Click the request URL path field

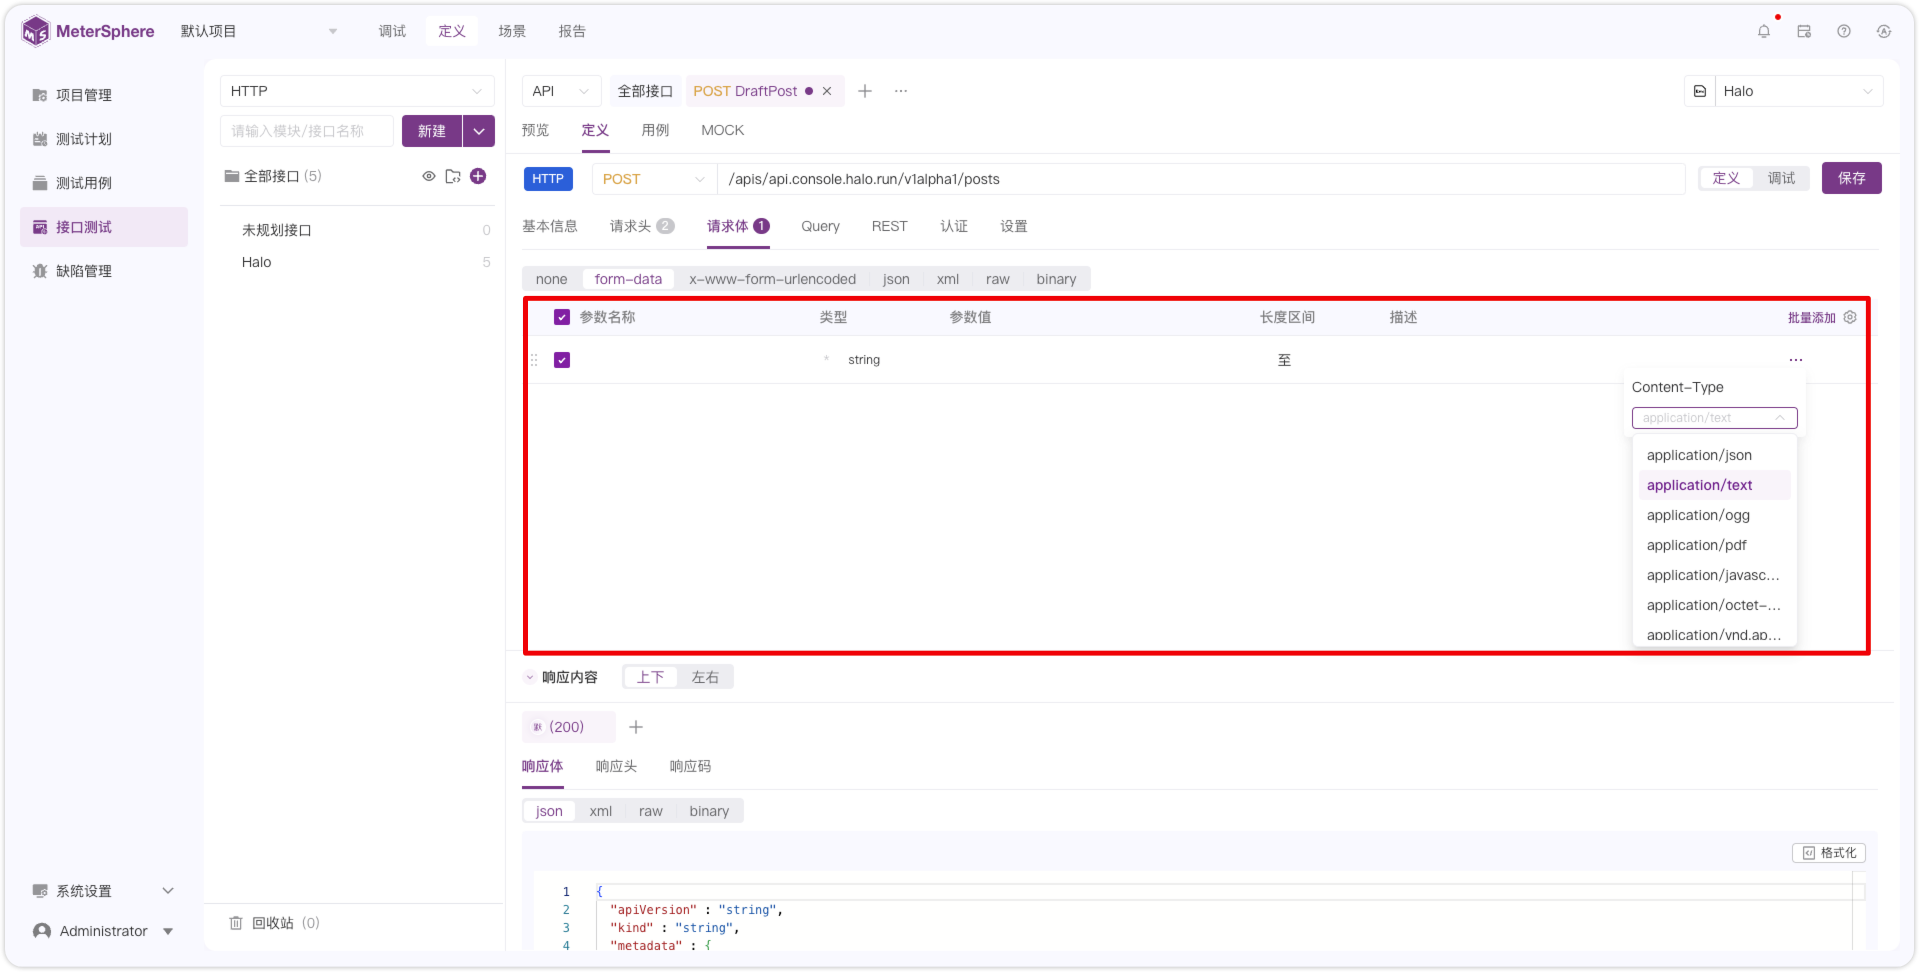(1201, 179)
